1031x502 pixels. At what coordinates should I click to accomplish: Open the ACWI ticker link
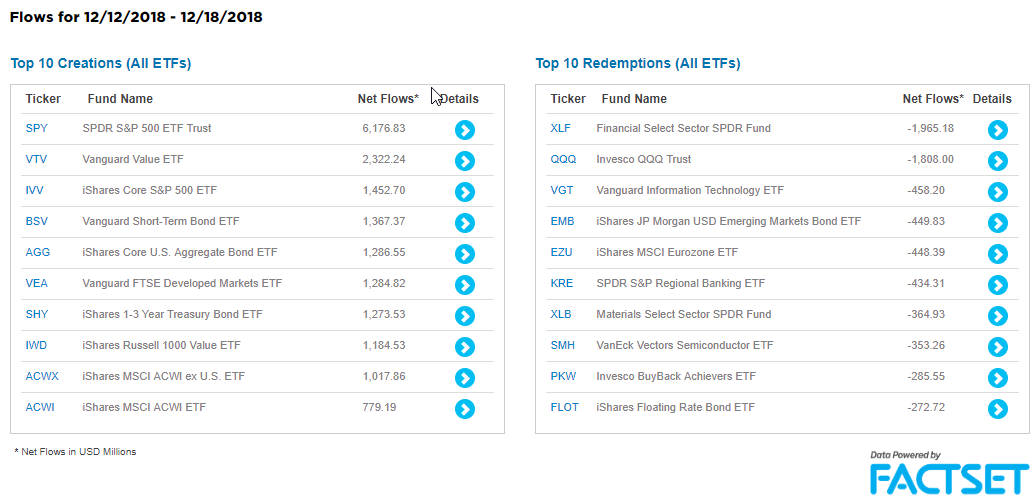(40, 407)
